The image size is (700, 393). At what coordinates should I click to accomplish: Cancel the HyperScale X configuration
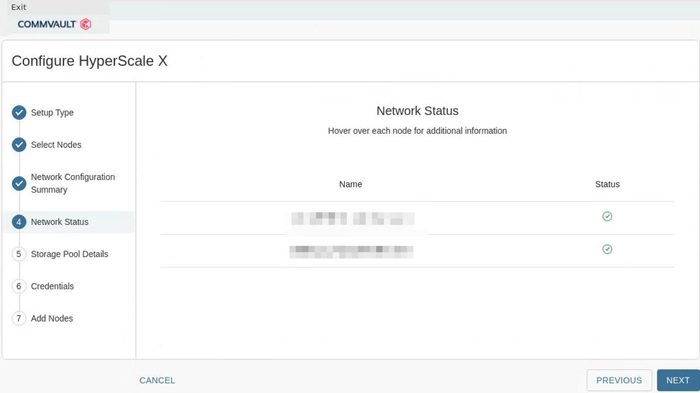tap(157, 380)
